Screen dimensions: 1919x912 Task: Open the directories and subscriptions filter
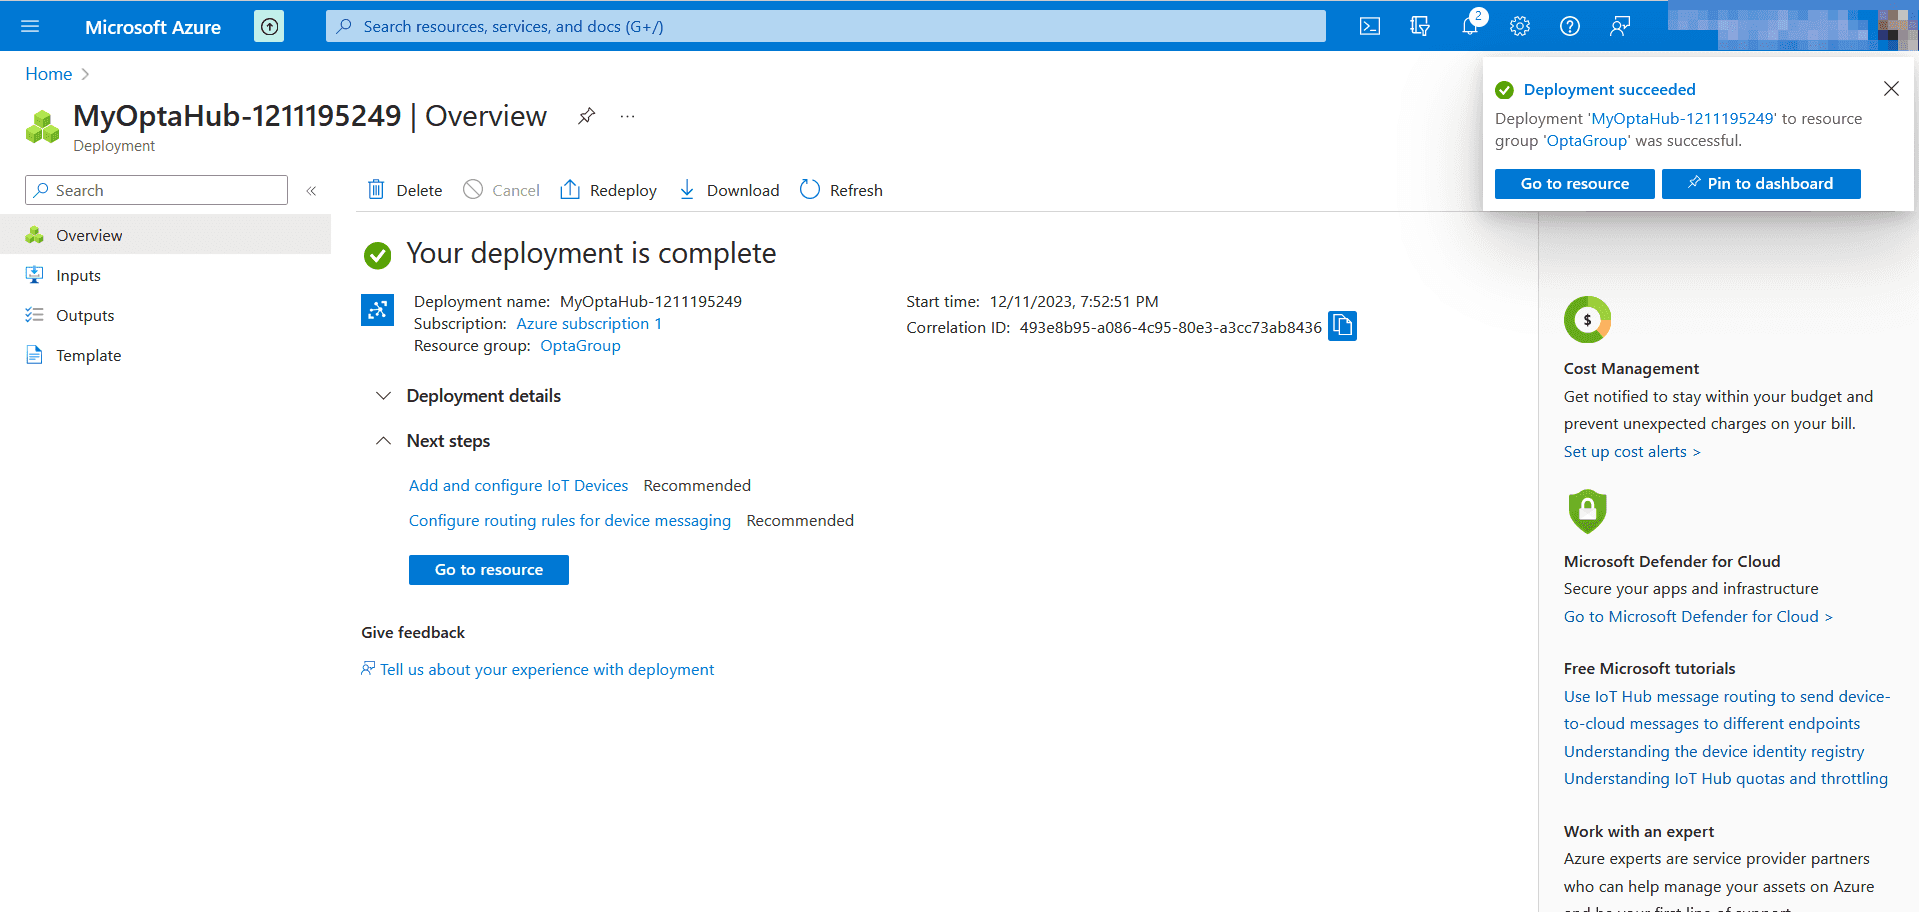point(1419,26)
